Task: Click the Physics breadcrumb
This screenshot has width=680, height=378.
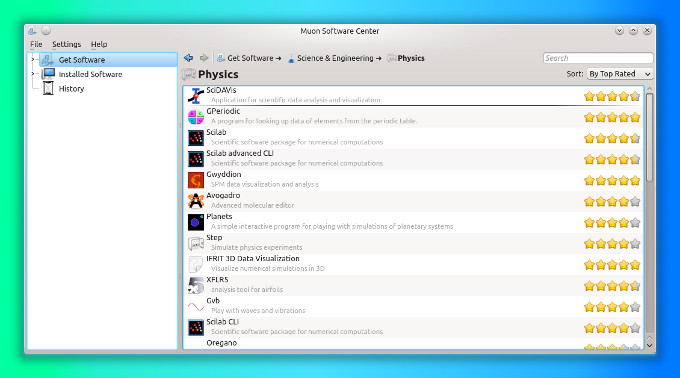Action: tap(405, 58)
